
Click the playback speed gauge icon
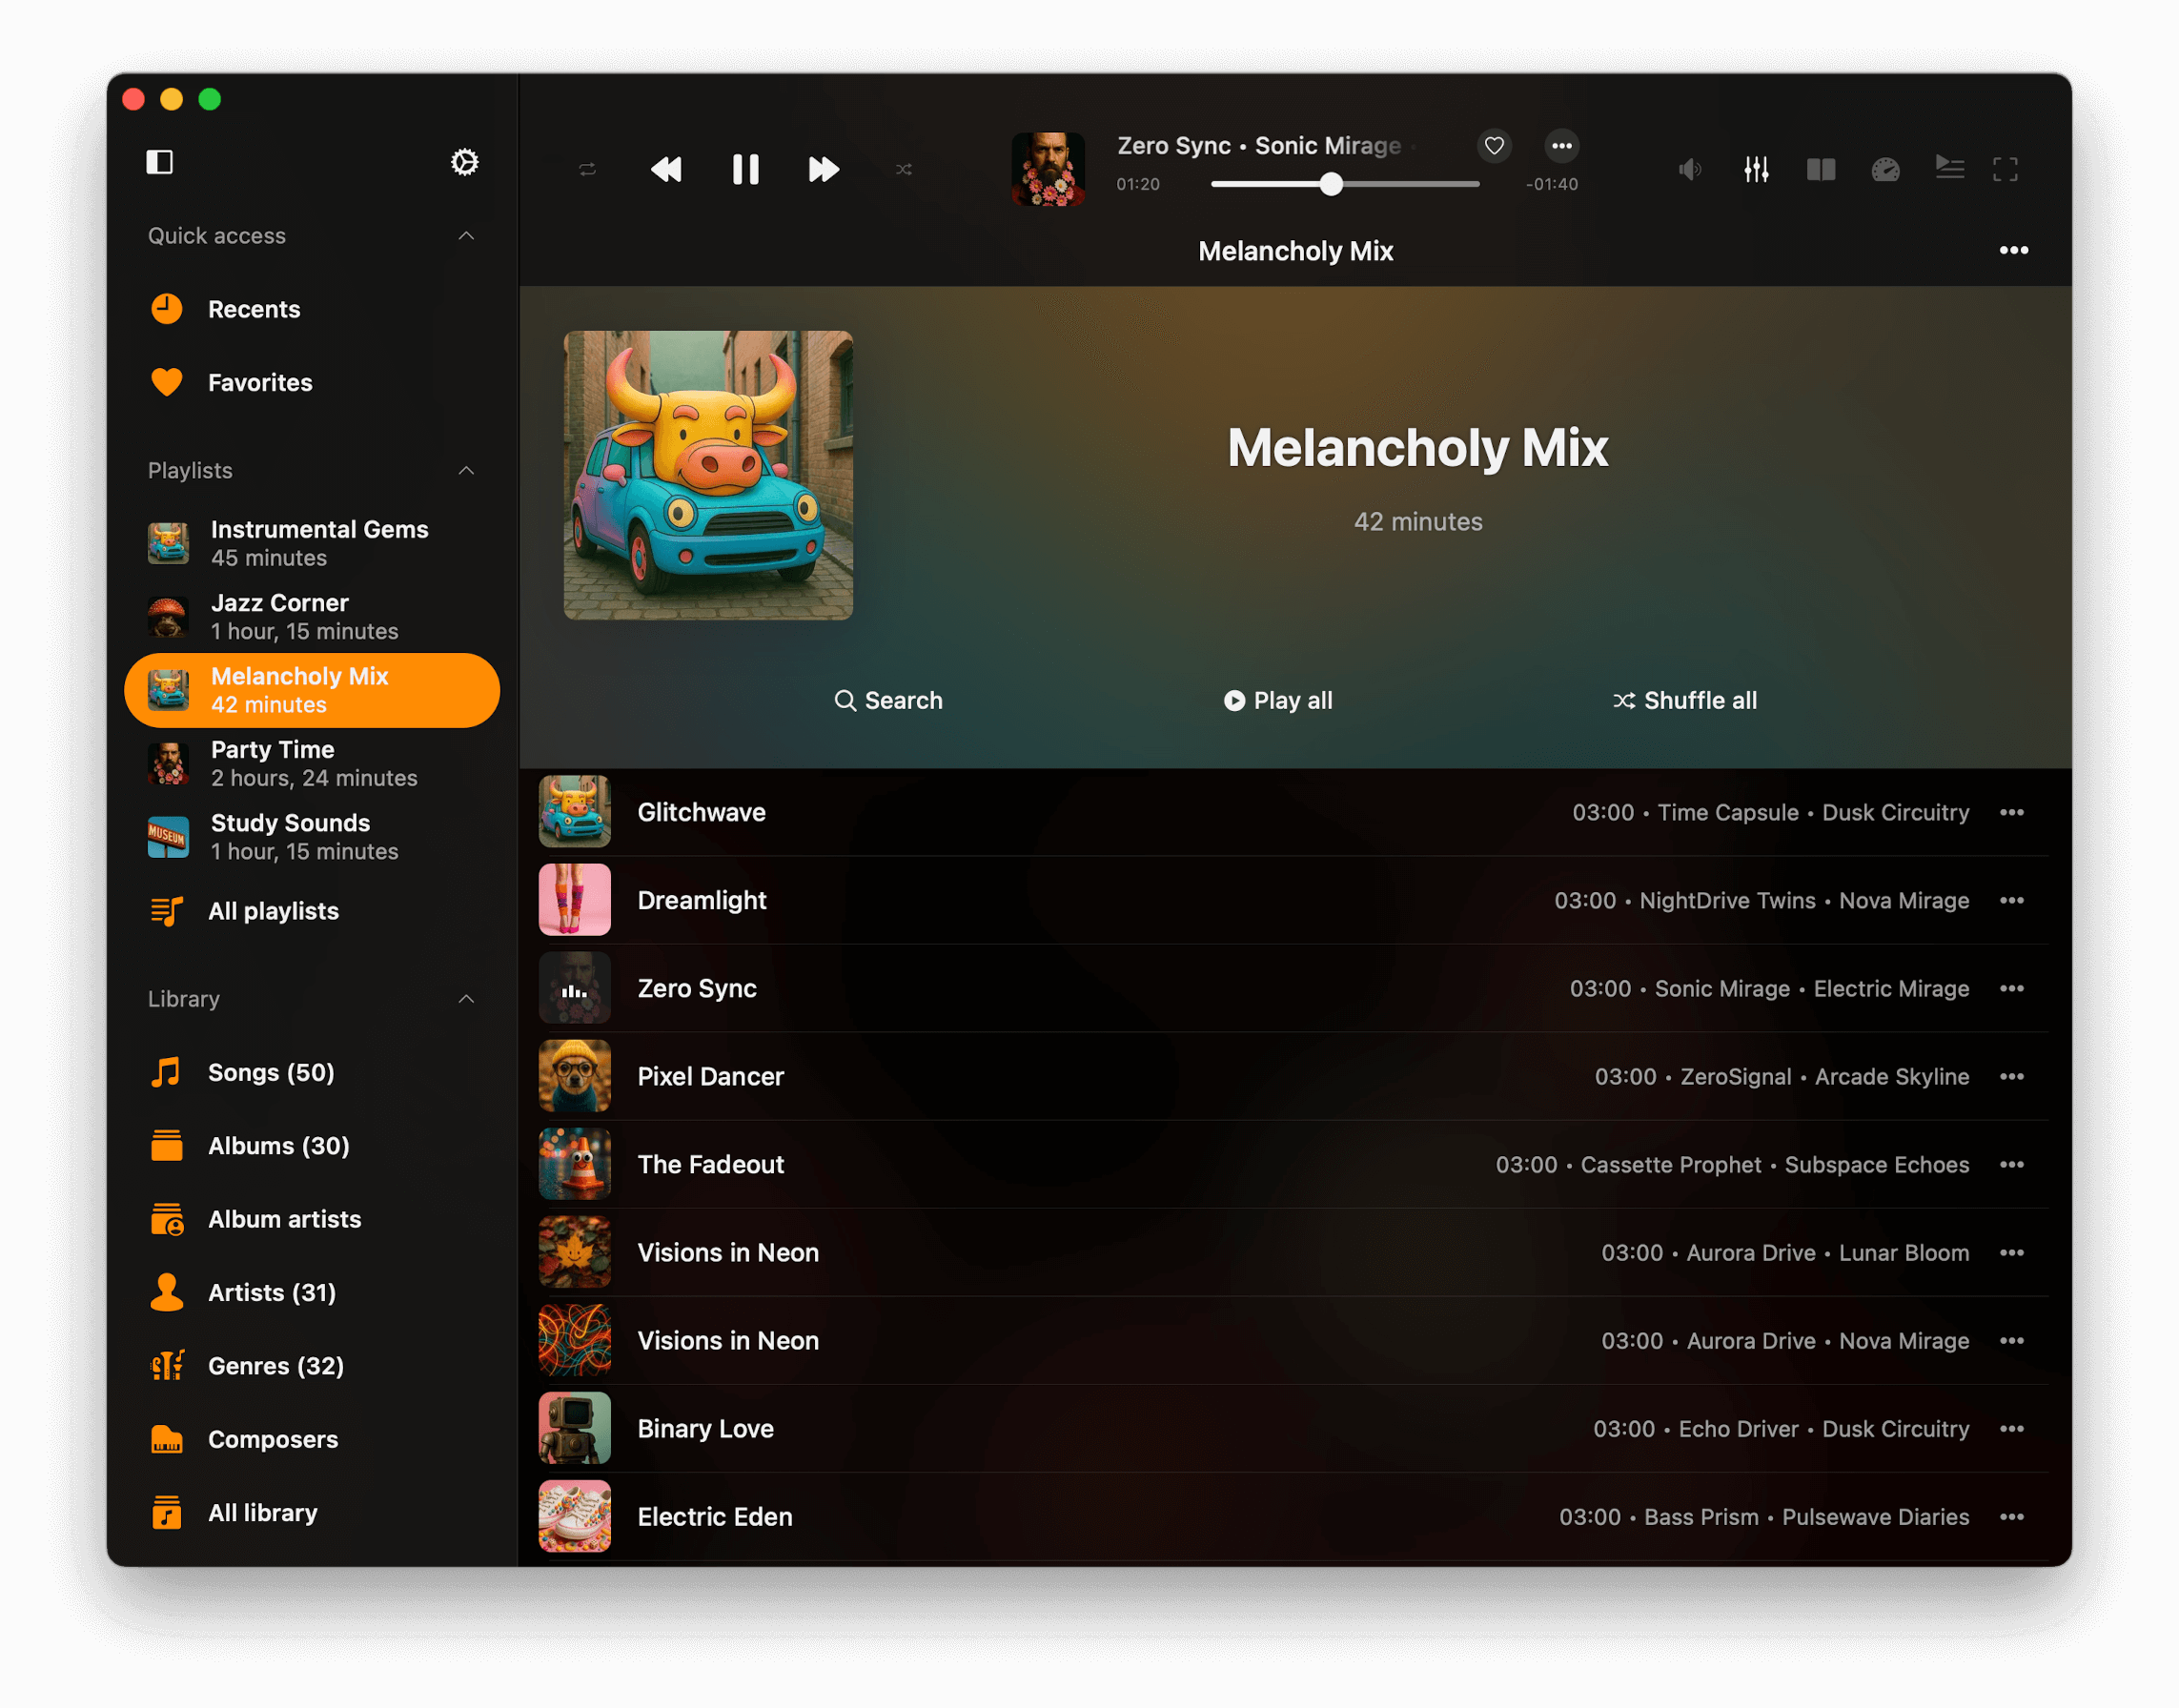click(x=1885, y=169)
